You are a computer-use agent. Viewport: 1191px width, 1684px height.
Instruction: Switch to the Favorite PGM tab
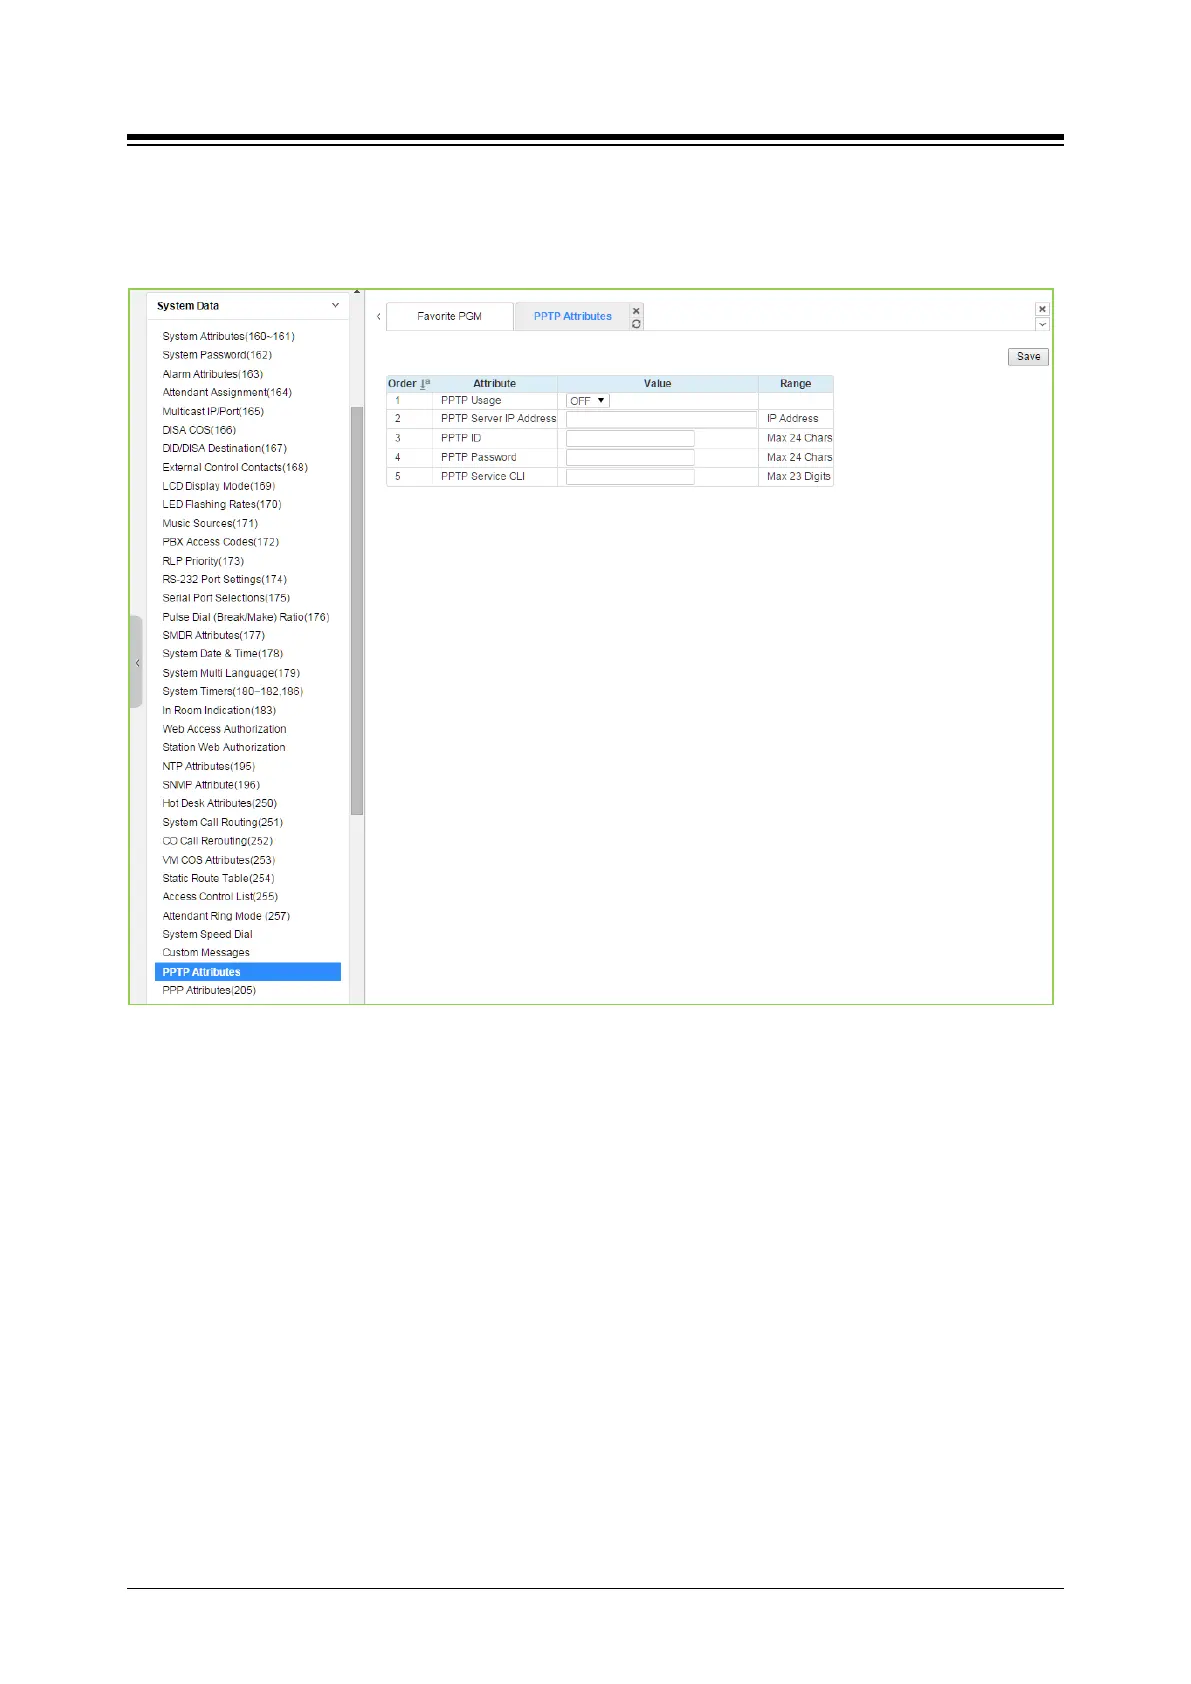[x=449, y=316]
